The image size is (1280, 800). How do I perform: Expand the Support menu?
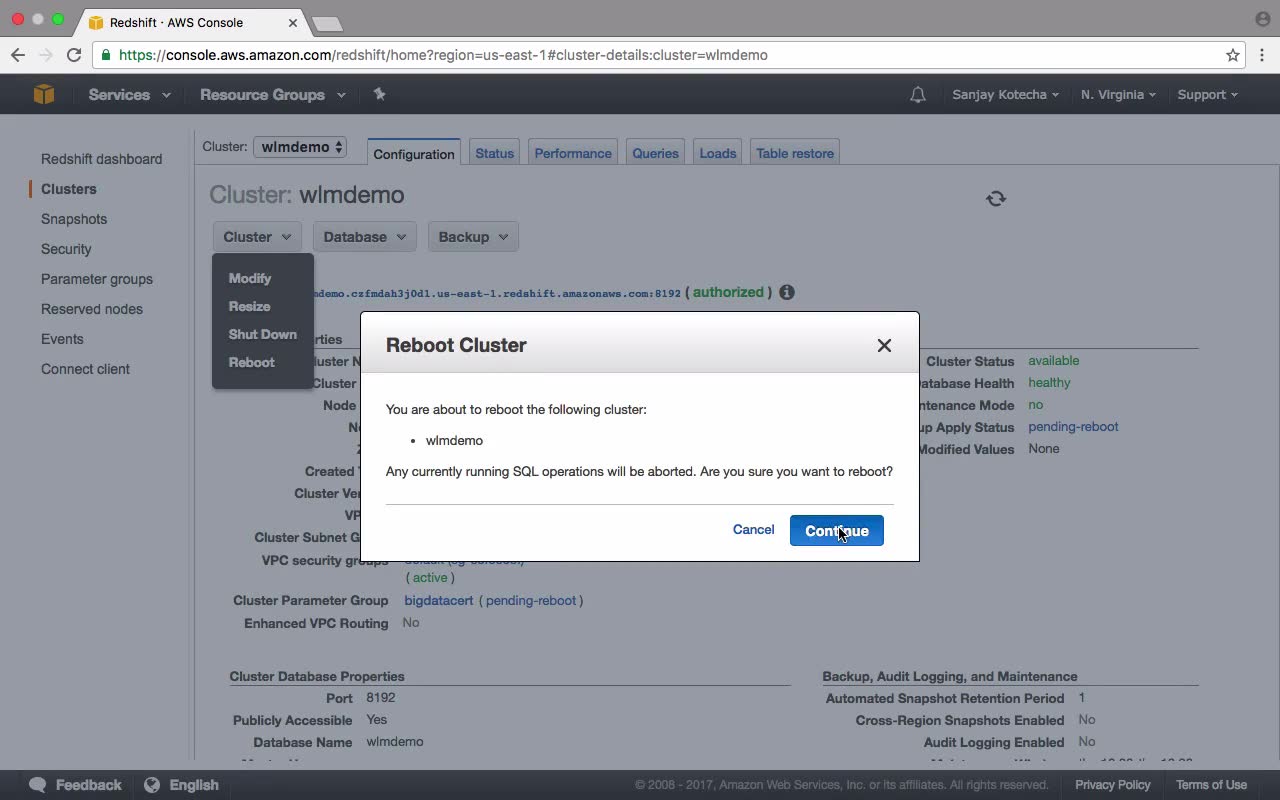pos(1207,95)
